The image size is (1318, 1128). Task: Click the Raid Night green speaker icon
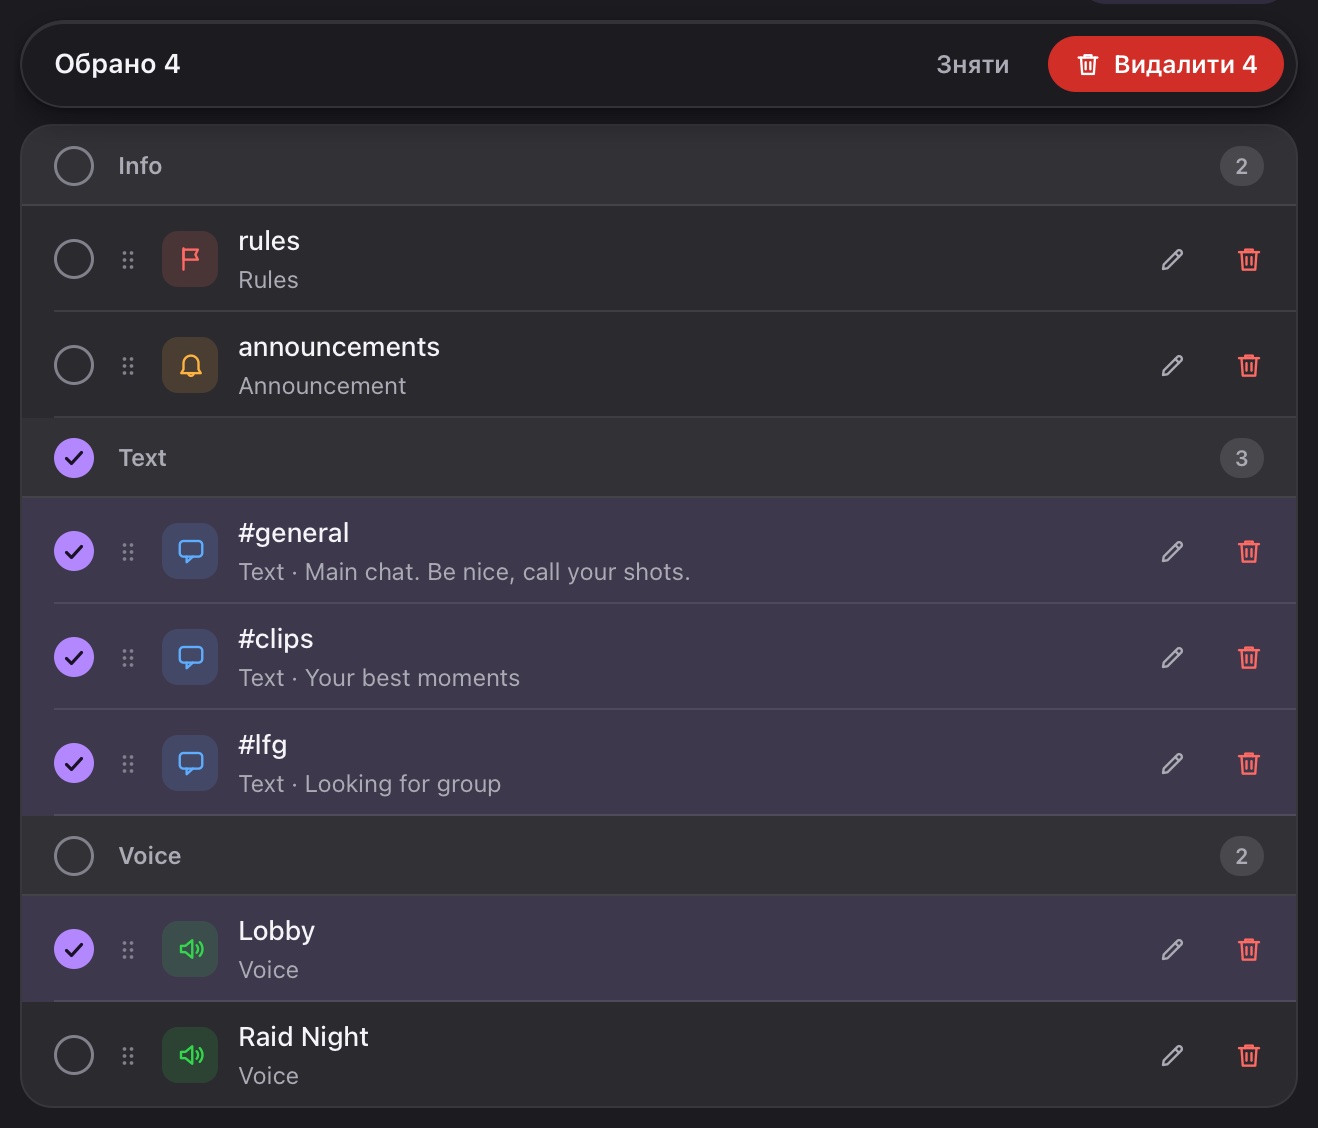pyautogui.click(x=190, y=1055)
